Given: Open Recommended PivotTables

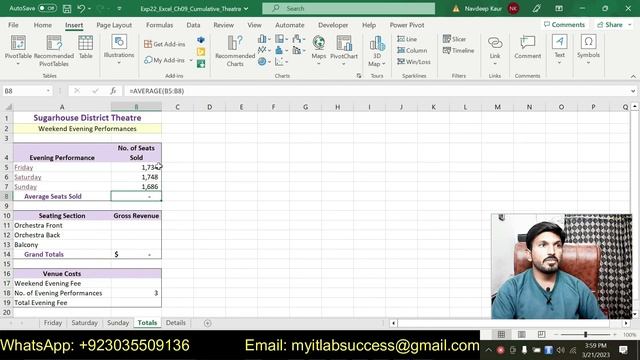Looking at the screenshot, I should [54, 50].
